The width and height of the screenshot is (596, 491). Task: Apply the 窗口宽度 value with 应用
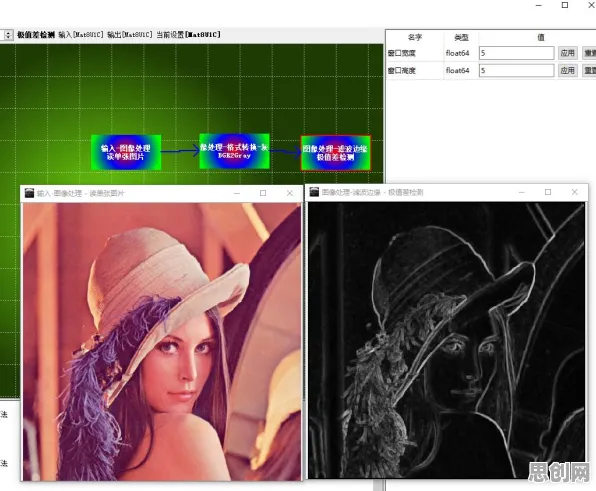click(x=568, y=53)
